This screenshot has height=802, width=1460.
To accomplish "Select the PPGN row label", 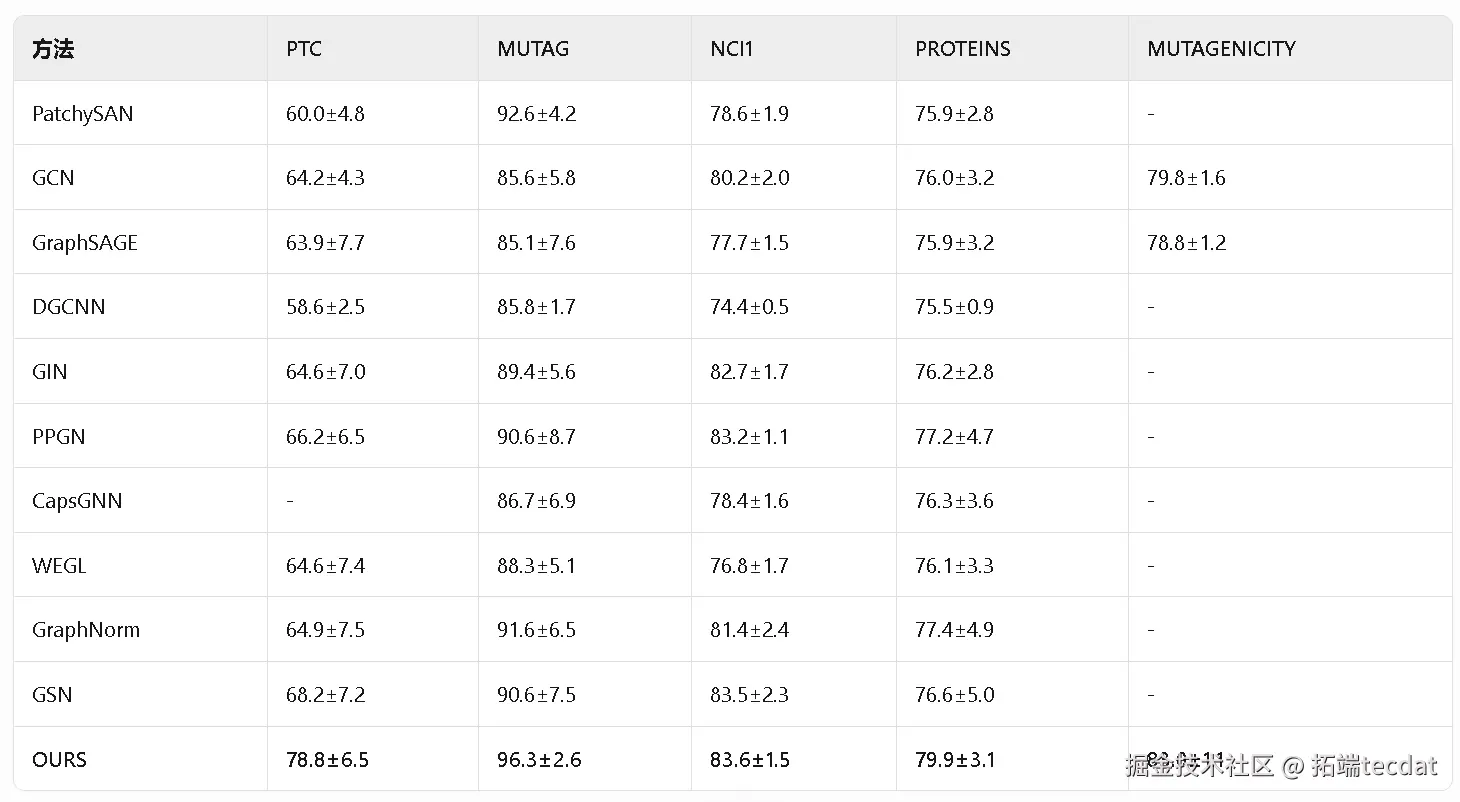I will tap(59, 437).
